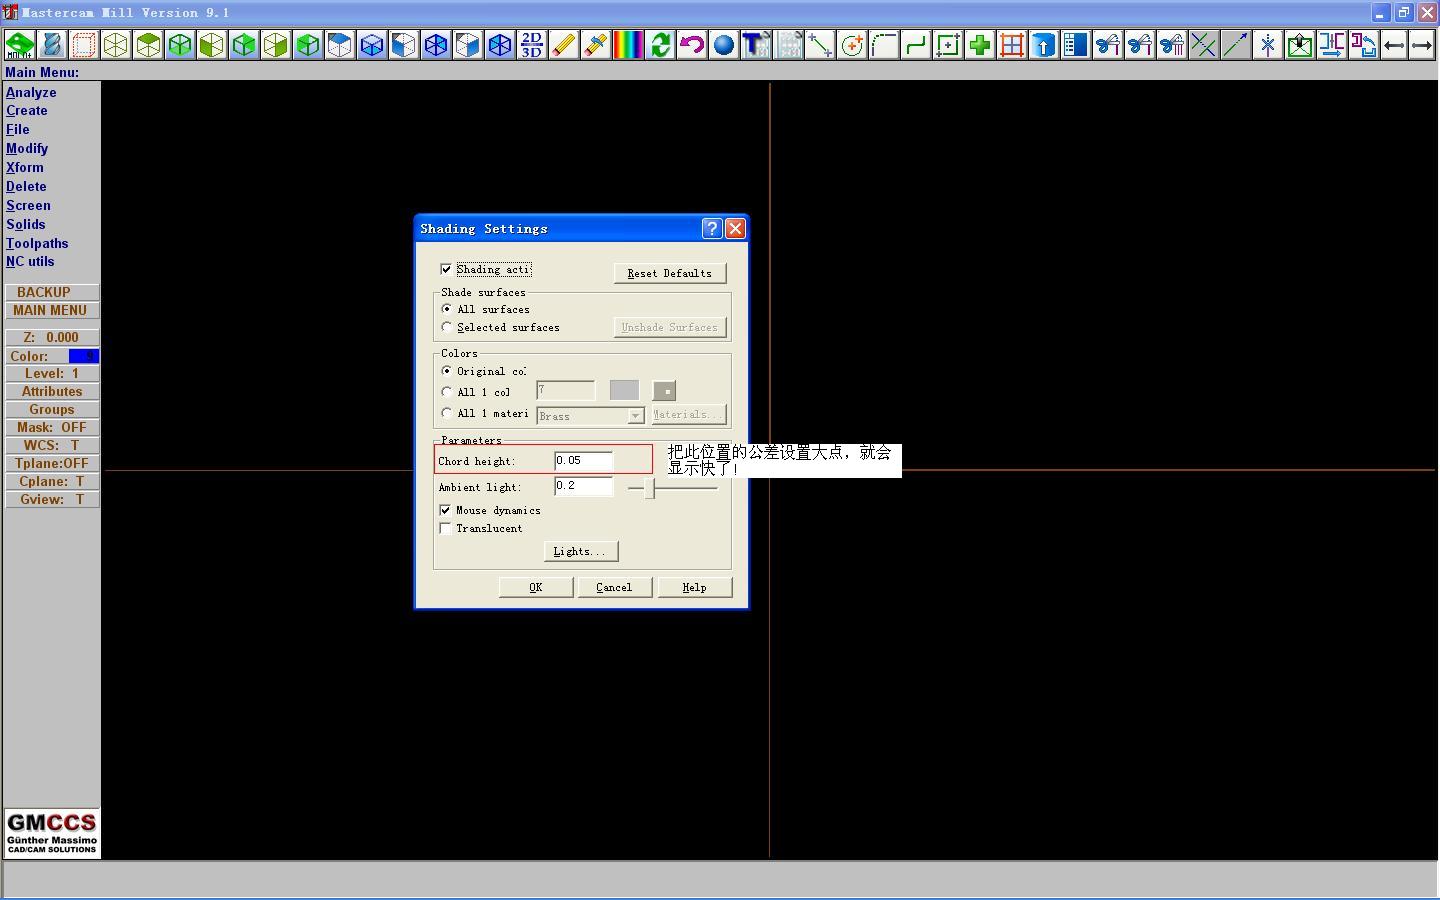This screenshot has width=1440, height=900.
Task: Select the All 1 material radio button
Action: (447, 413)
